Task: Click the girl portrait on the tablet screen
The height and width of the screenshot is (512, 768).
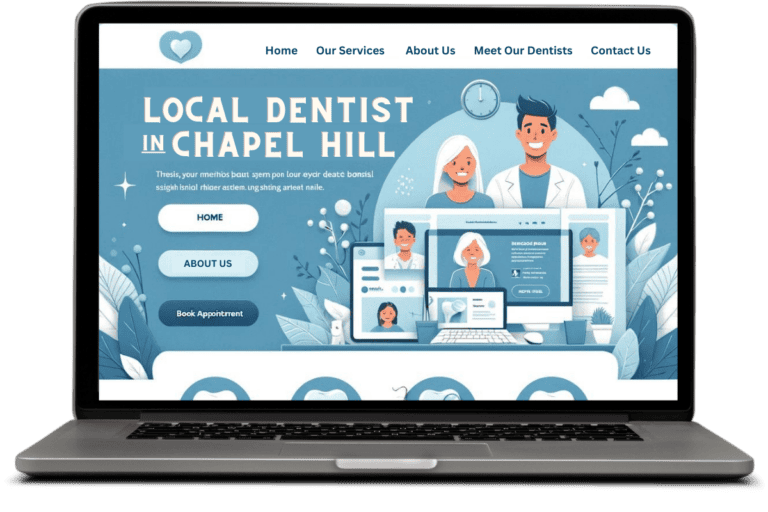Action: [386, 316]
